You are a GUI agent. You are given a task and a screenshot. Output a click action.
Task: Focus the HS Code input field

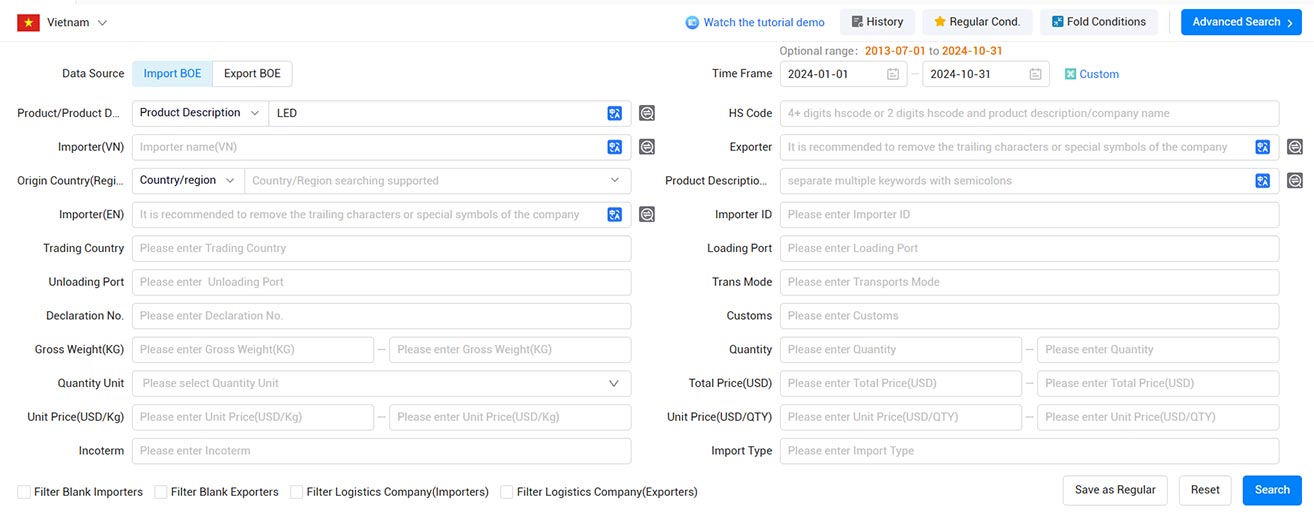[x=1029, y=113]
